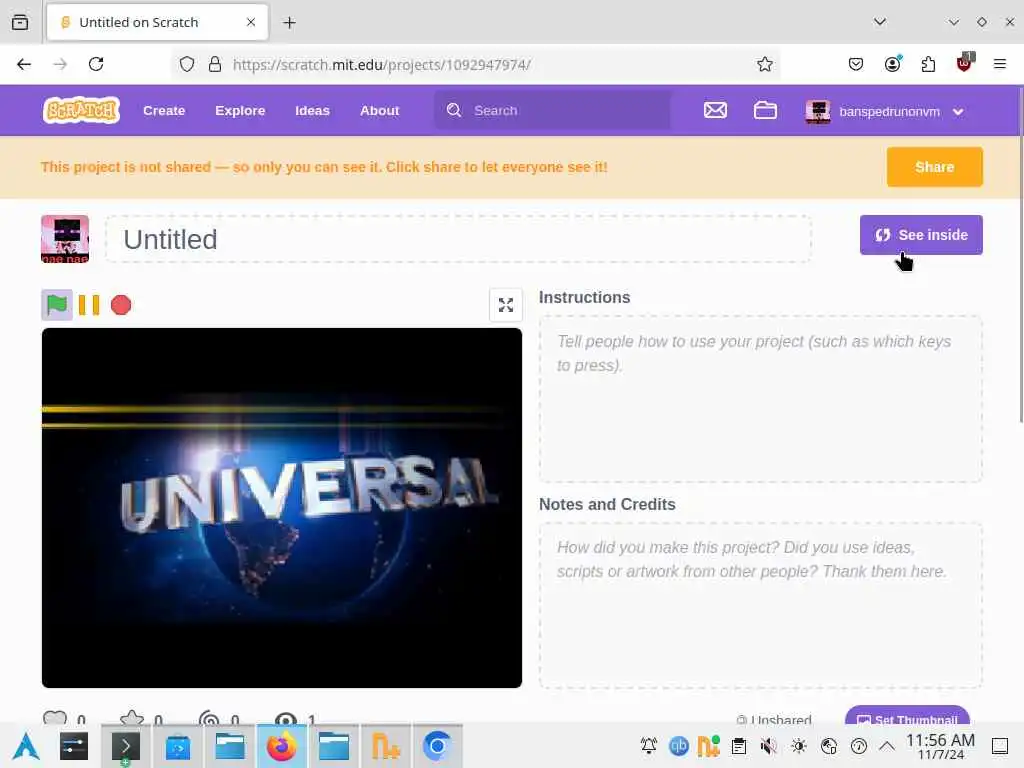Viewport: 1024px width, 768px height.
Task: Switch to the Firefox taskbar icon
Action: coord(281,746)
